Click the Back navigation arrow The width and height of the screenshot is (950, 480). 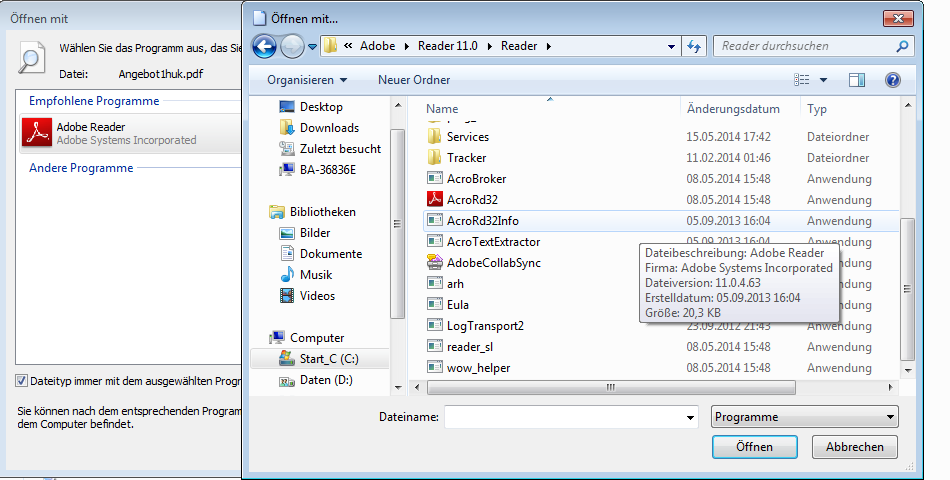coord(264,47)
